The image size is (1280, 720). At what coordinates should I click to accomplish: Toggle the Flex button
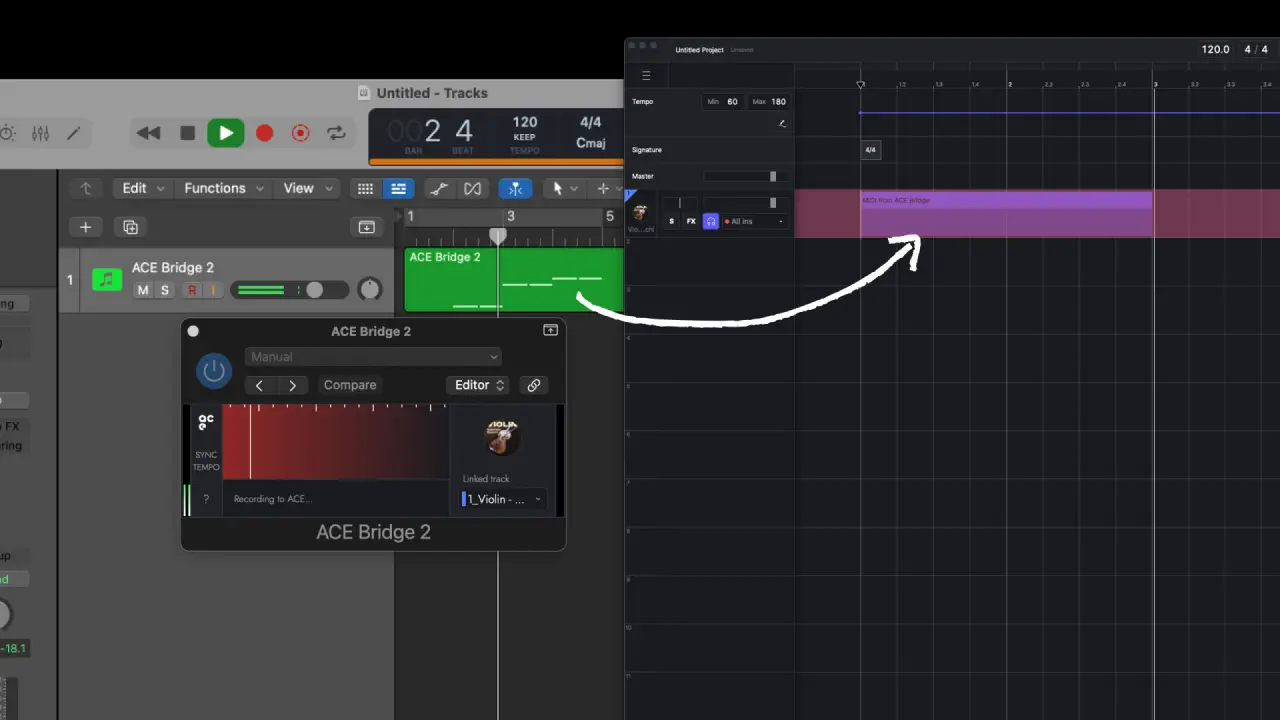tap(472, 188)
